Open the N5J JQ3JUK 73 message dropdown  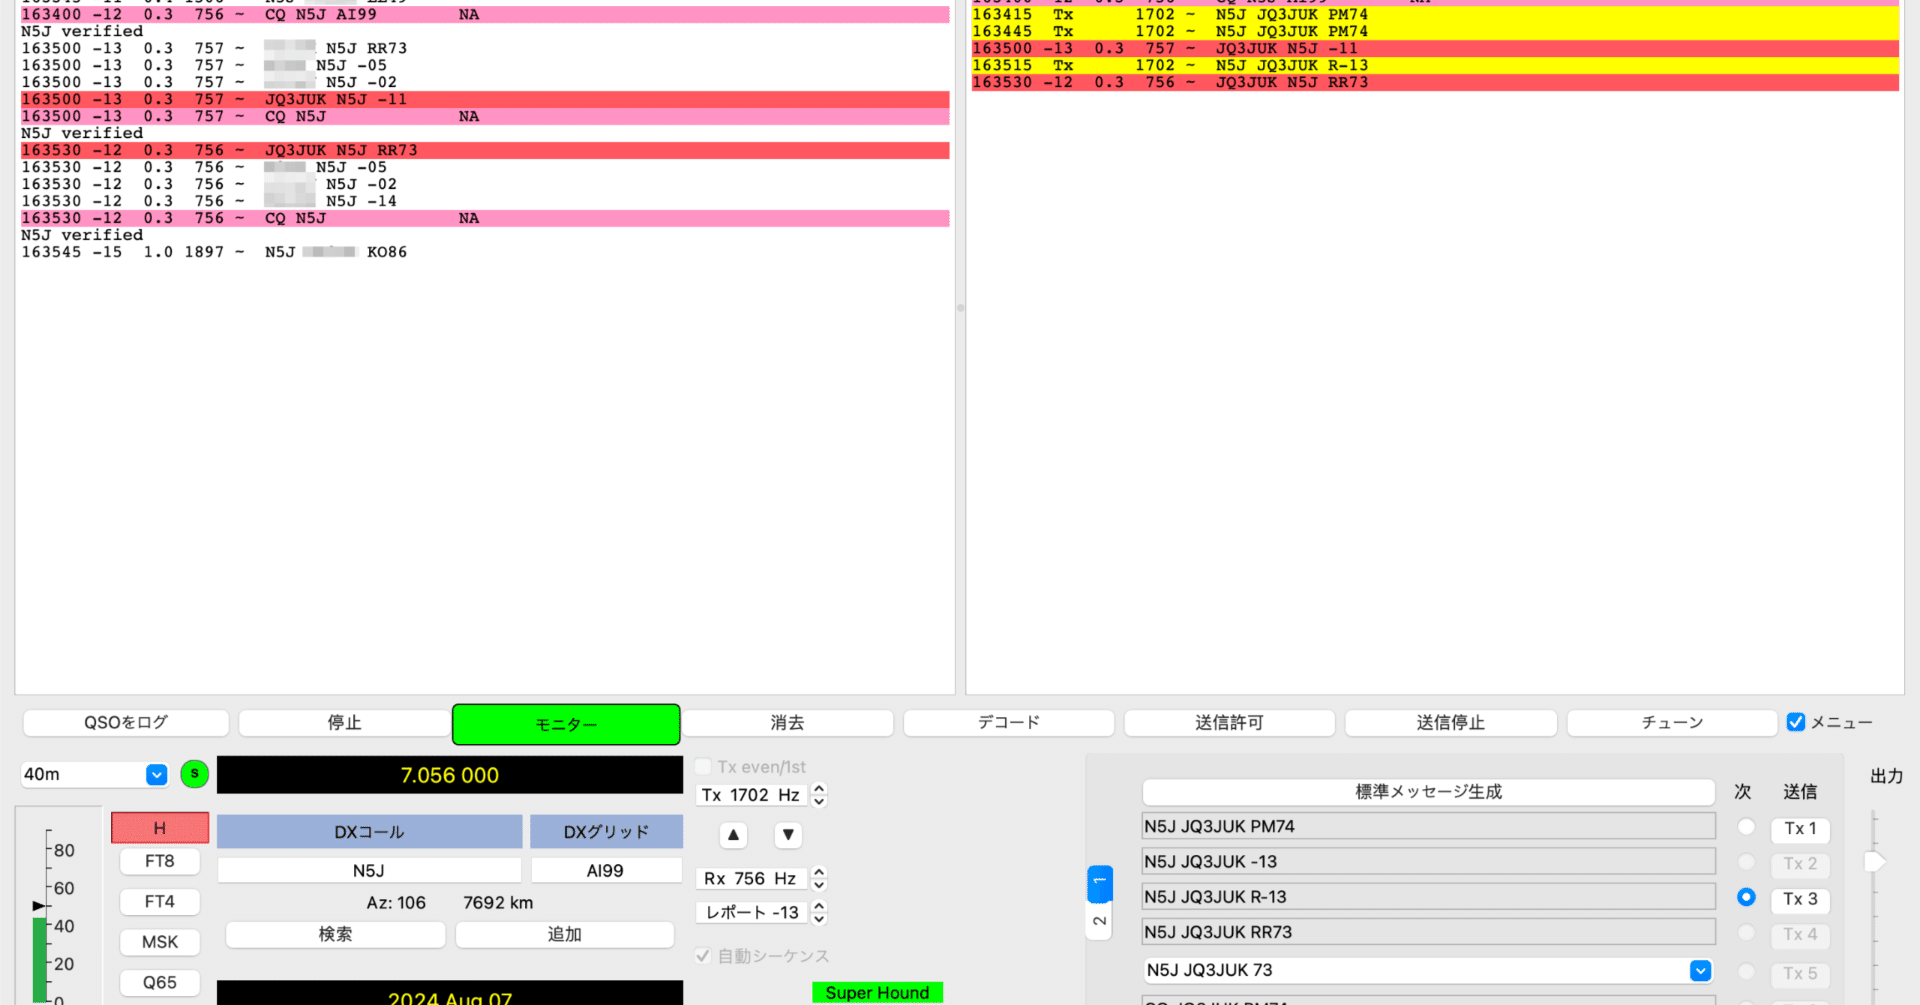tap(1700, 969)
